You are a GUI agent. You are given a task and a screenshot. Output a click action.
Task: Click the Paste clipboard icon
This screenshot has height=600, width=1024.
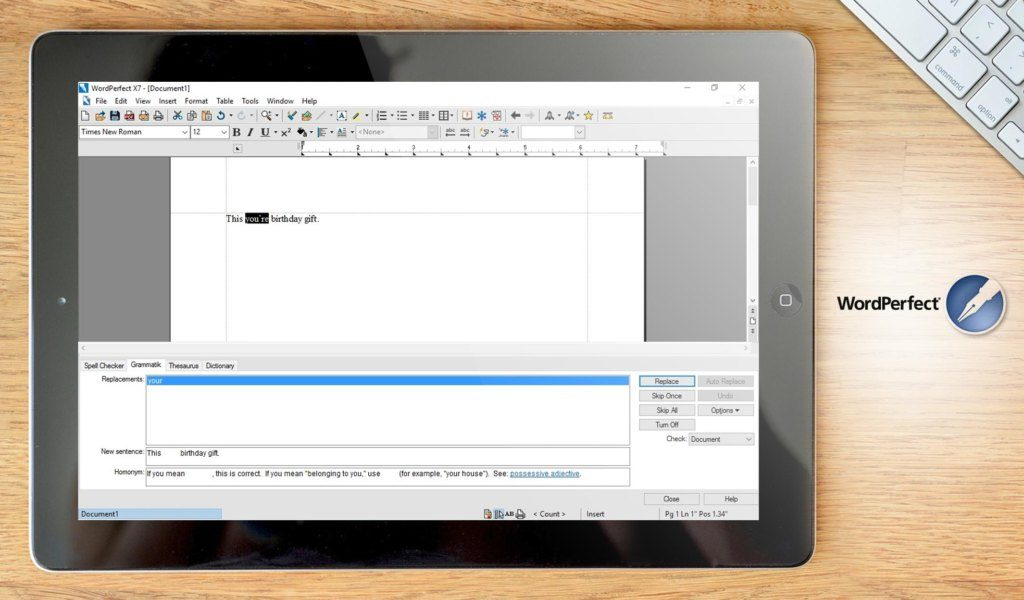click(206, 116)
